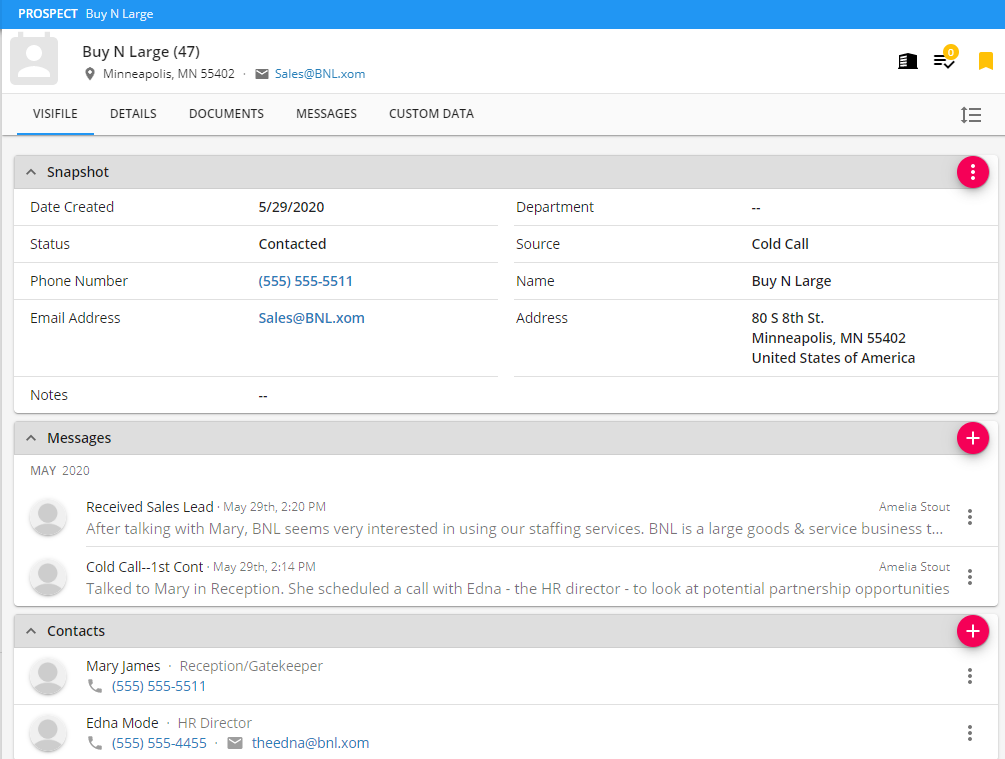
Task: Add a new contact with pink plus button
Action: (972, 631)
